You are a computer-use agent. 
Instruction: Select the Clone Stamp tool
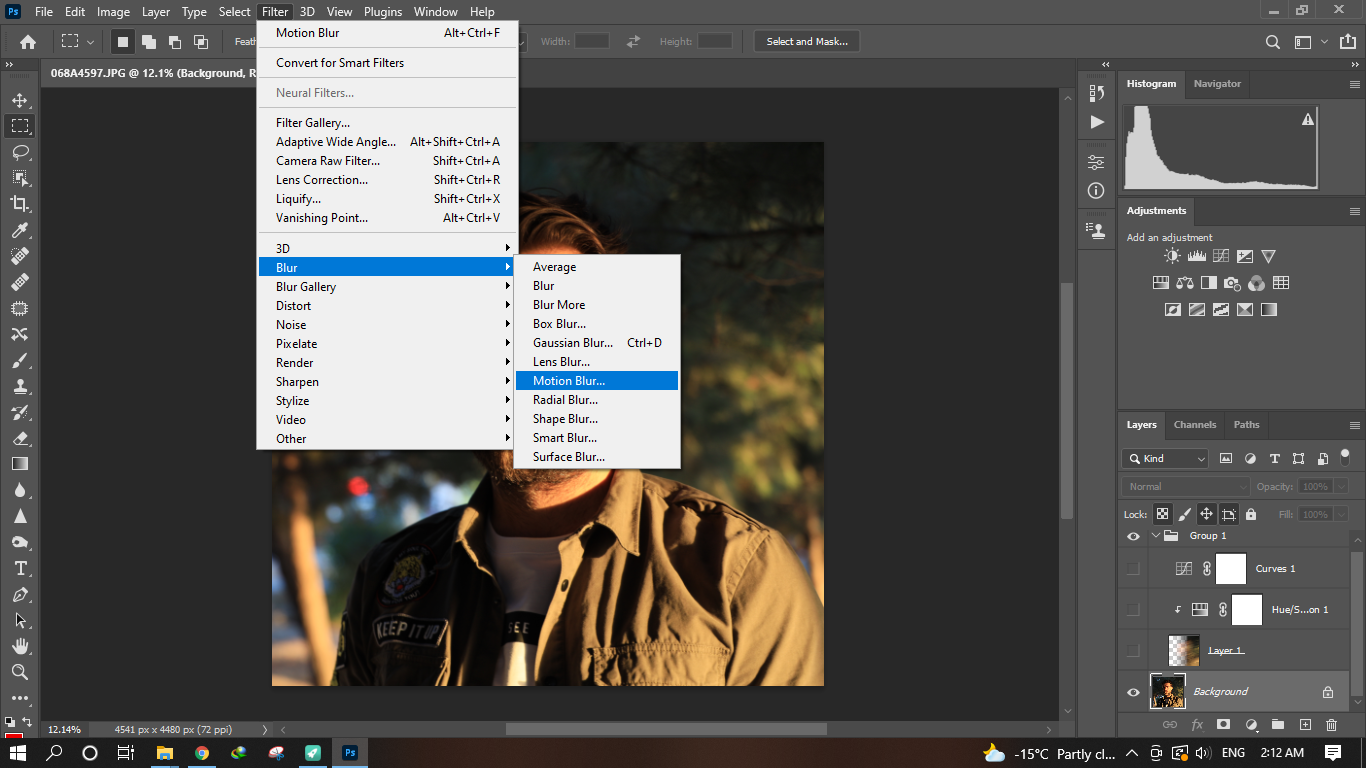[19, 386]
